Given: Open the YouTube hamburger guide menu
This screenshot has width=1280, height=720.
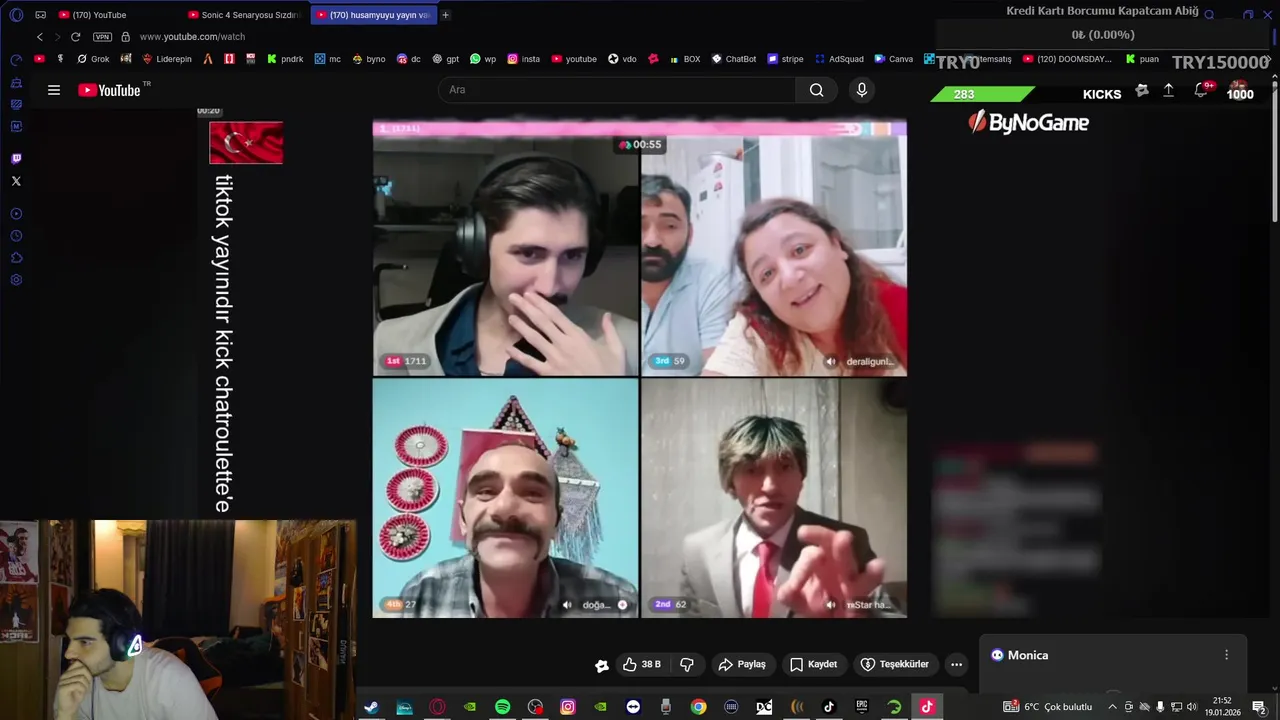Looking at the screenshot, I should pos(54,90).
